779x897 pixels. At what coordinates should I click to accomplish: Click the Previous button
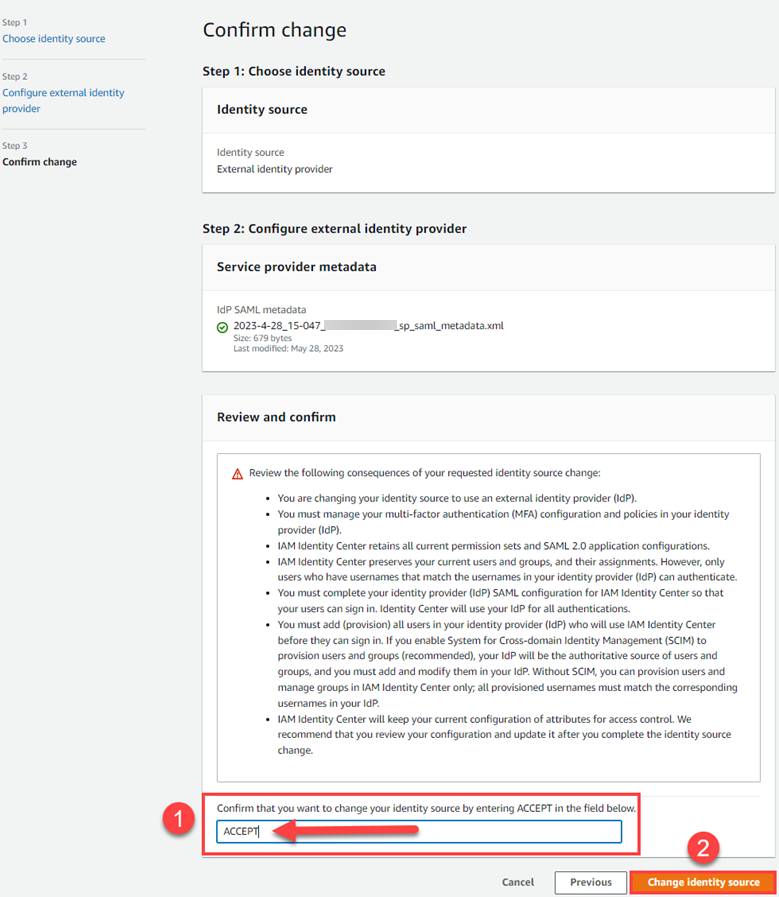click(590, 882)
